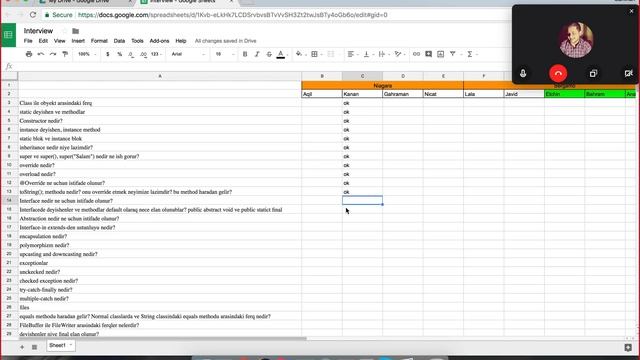Open the File menu
The height and width of the screenshot is (360, 640).
coord(28,41)
